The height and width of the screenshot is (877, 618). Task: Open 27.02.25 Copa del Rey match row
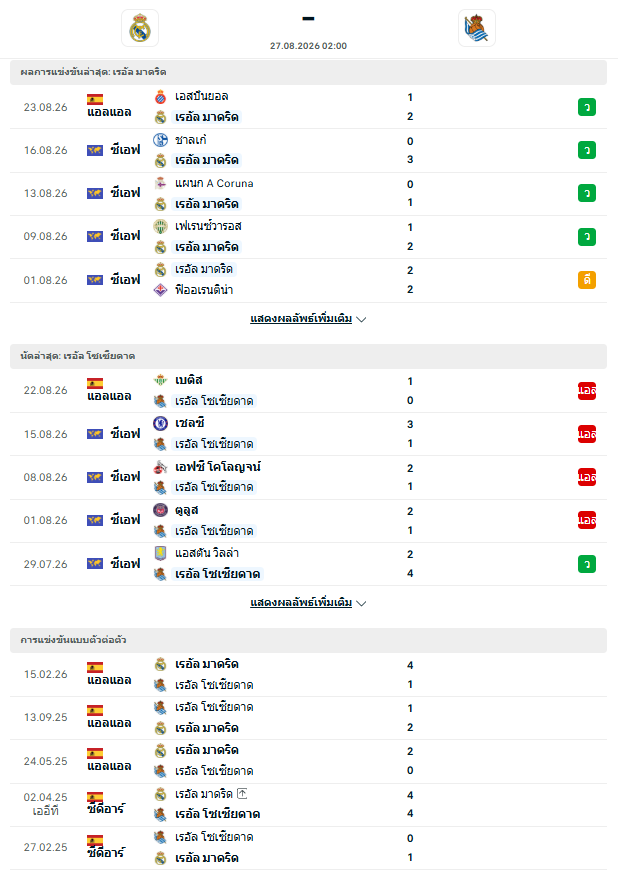pyautogui.click(x=309, y=848)
